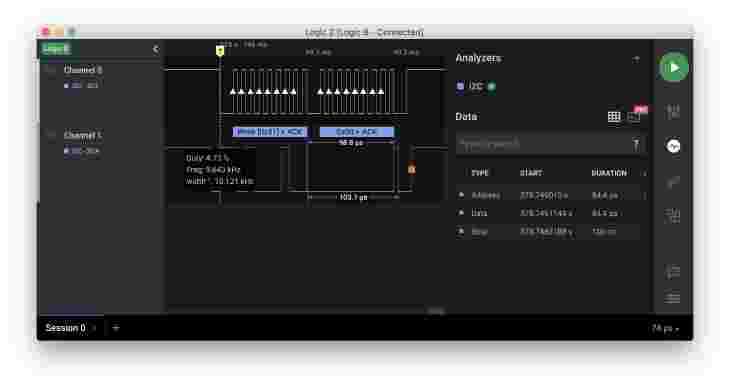Add a new session tab with plus
This screenshot has height=389, width=730.
tap(116, 328)
